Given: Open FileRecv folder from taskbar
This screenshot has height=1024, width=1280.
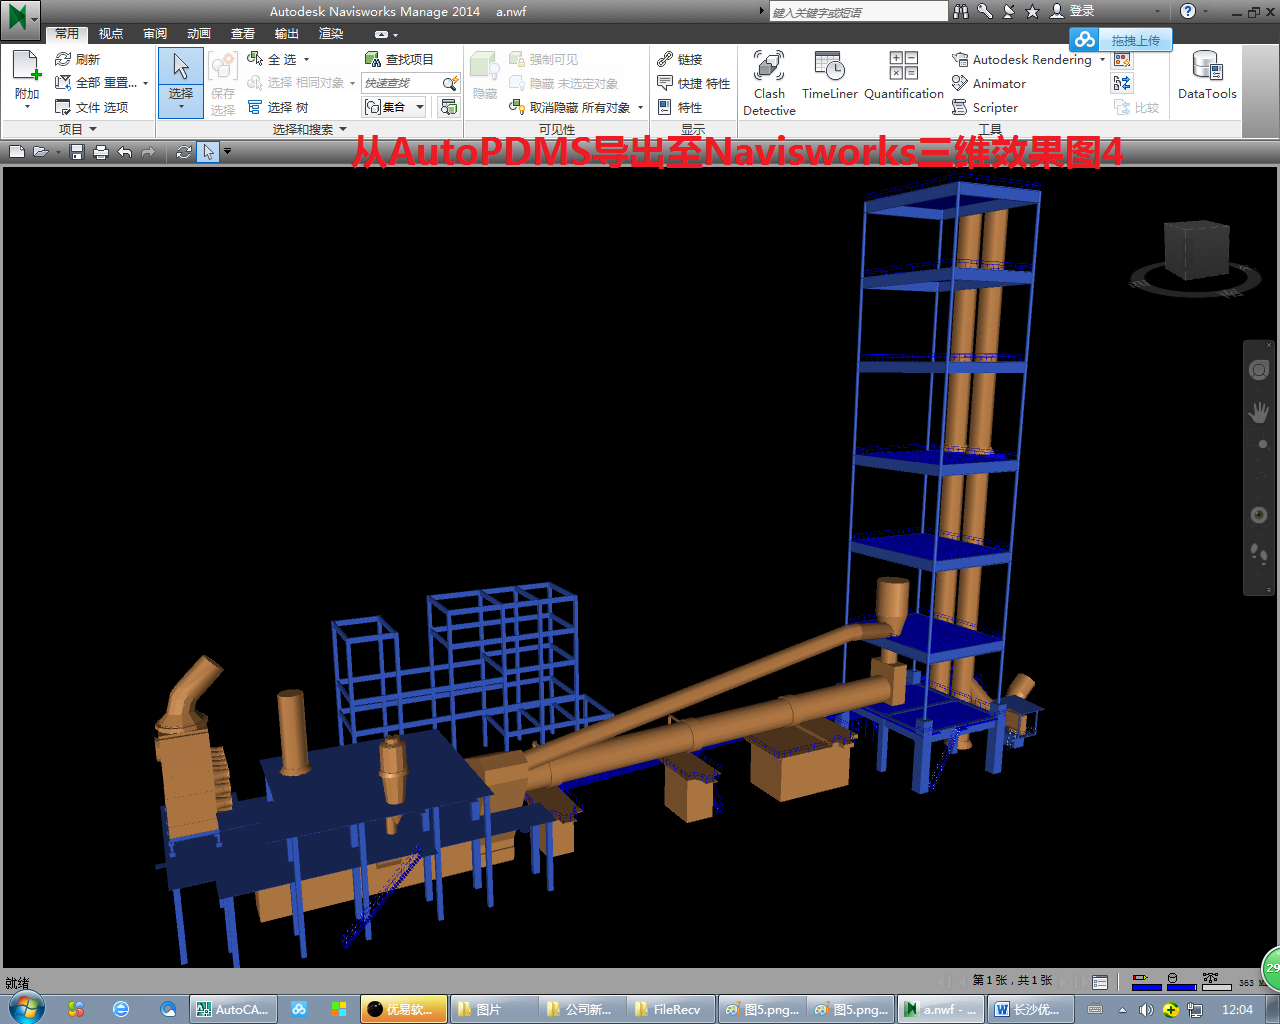Looking at the screenshot, I should coord(672,1009).
